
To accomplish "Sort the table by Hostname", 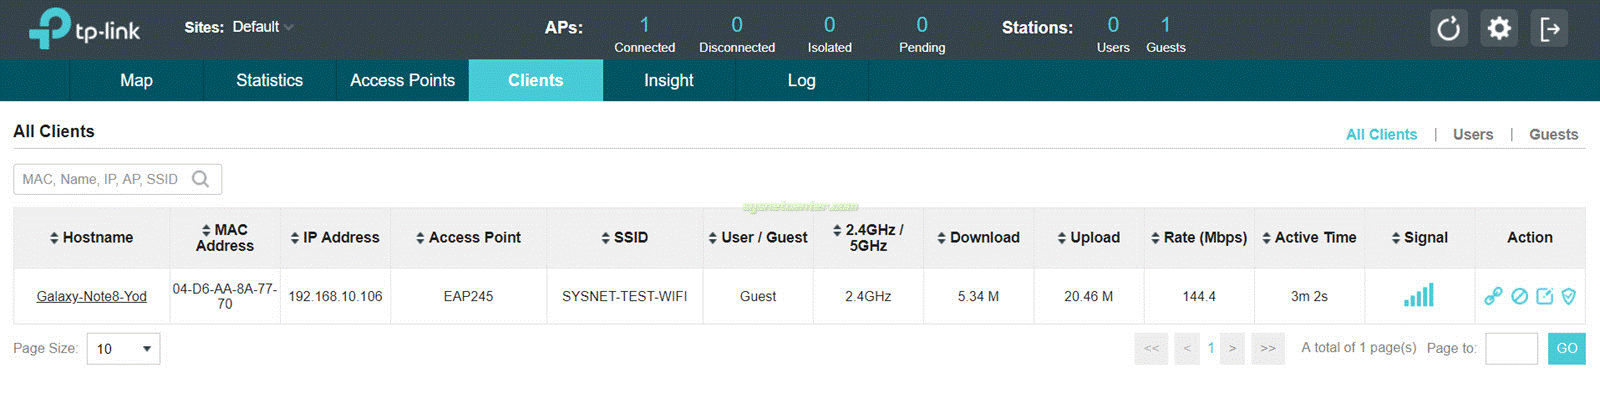I will pyautogui.click(x=91, y=238).
